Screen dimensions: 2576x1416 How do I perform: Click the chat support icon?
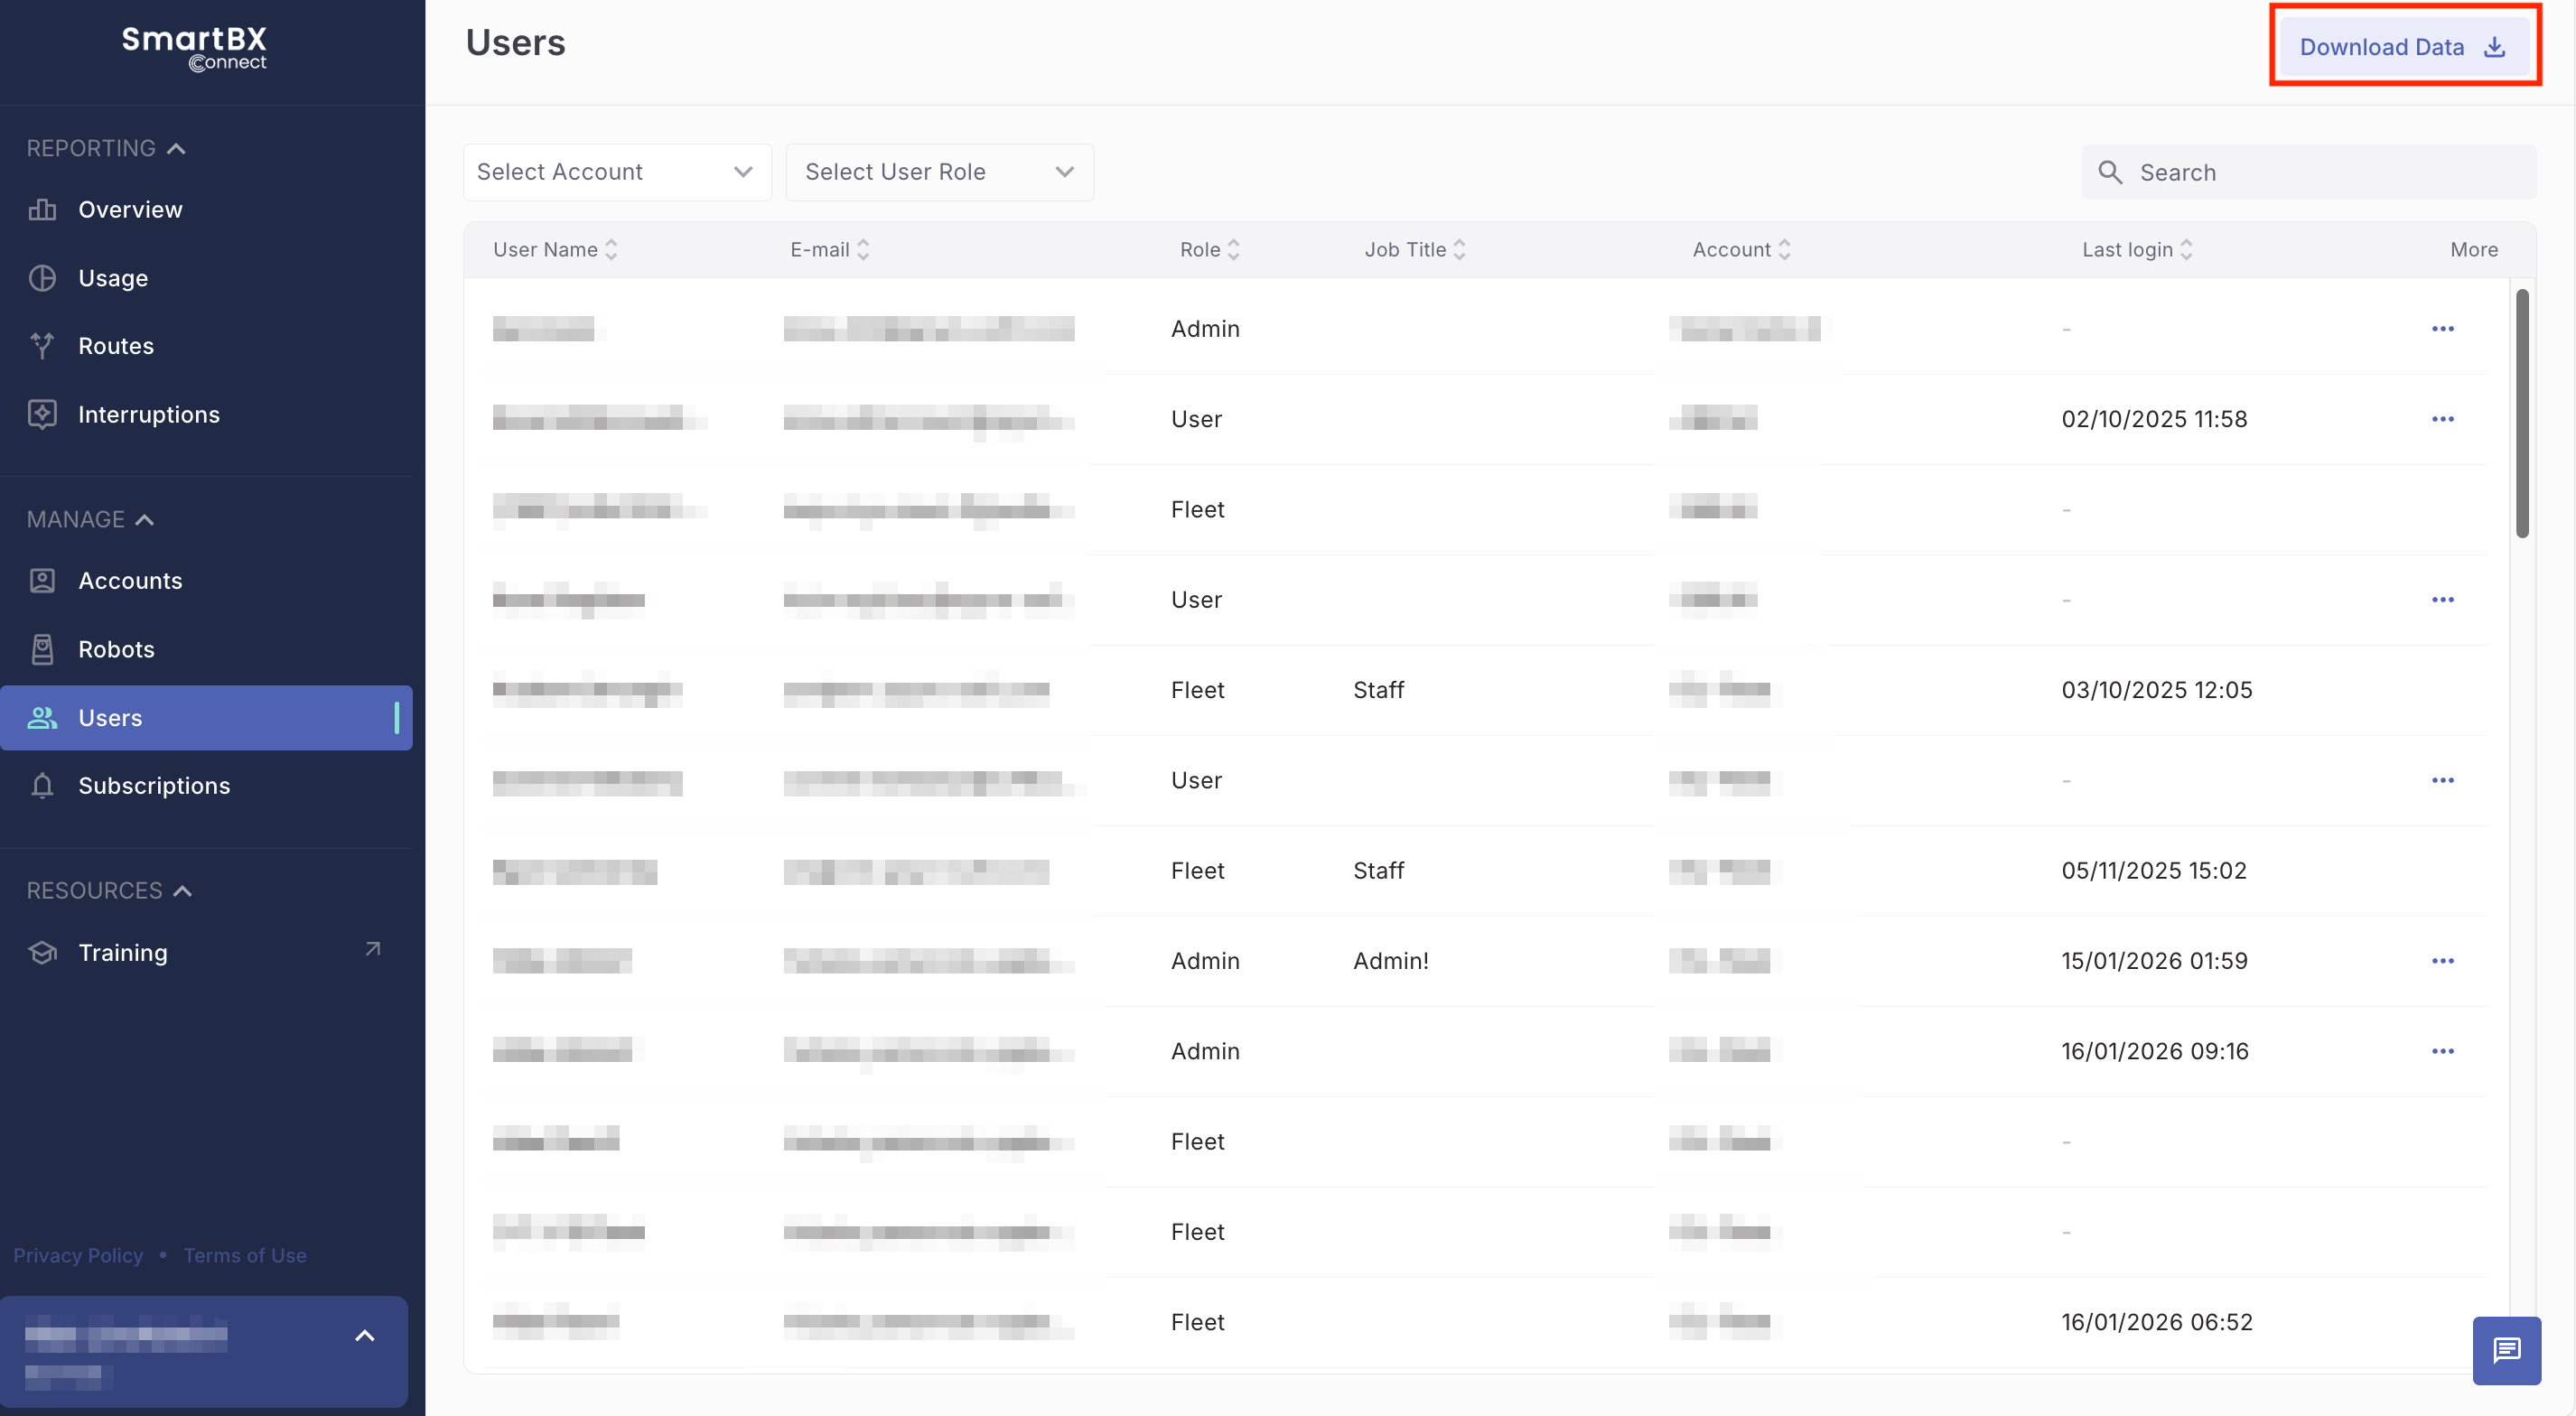click(2506, 1350)
